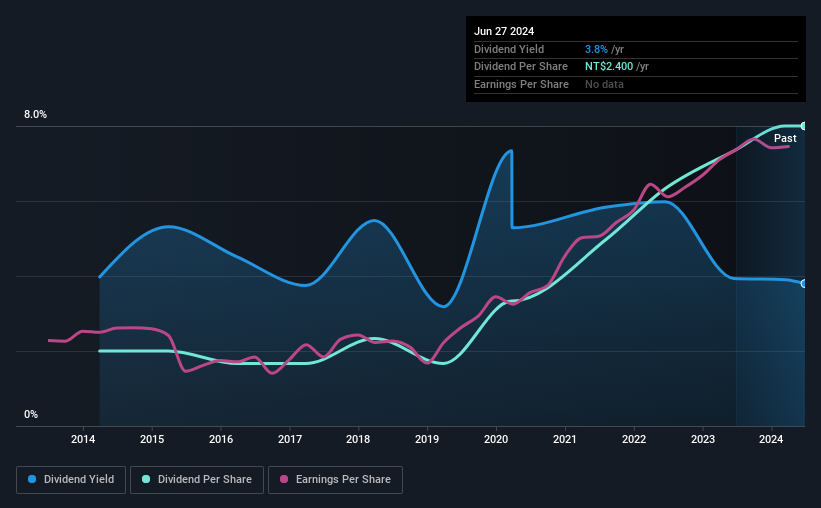Screen dimensions: 821x508
Task: Click the tooltip Dividend Per Share label
Action: 520,67
